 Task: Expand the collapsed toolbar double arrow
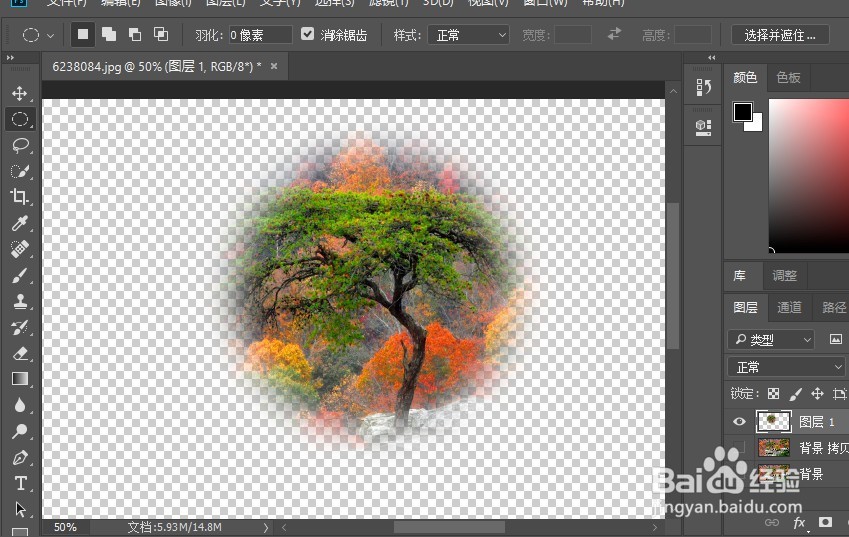[x=10, y=57]
